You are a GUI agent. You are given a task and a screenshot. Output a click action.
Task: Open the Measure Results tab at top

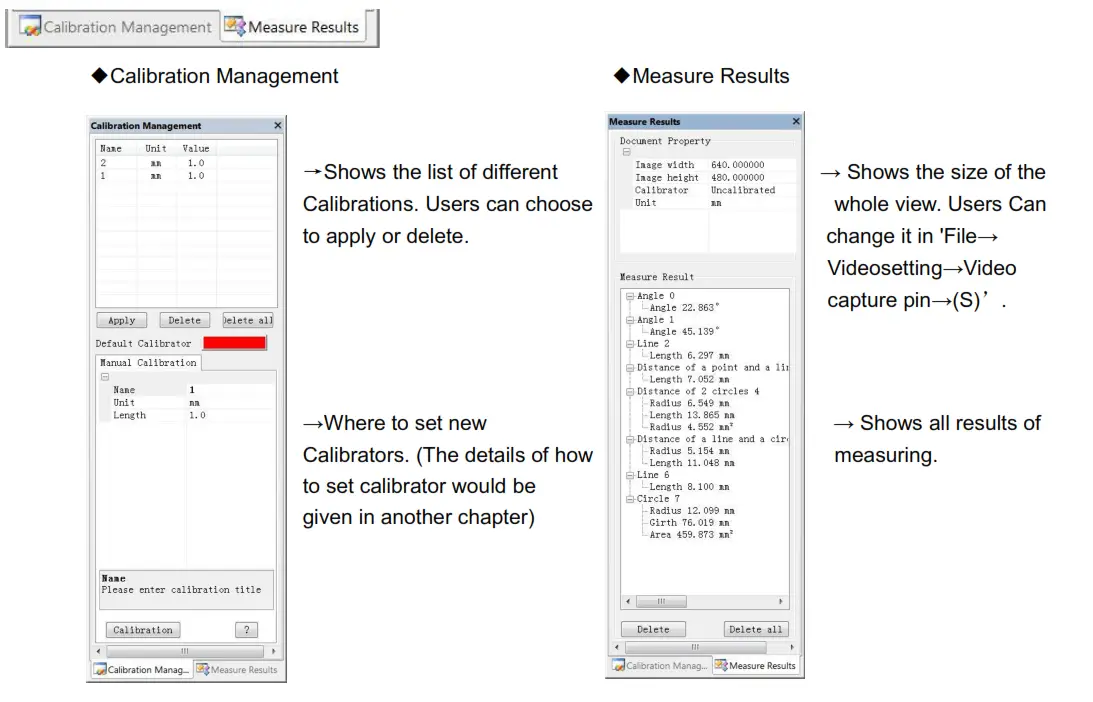point(293,27)
